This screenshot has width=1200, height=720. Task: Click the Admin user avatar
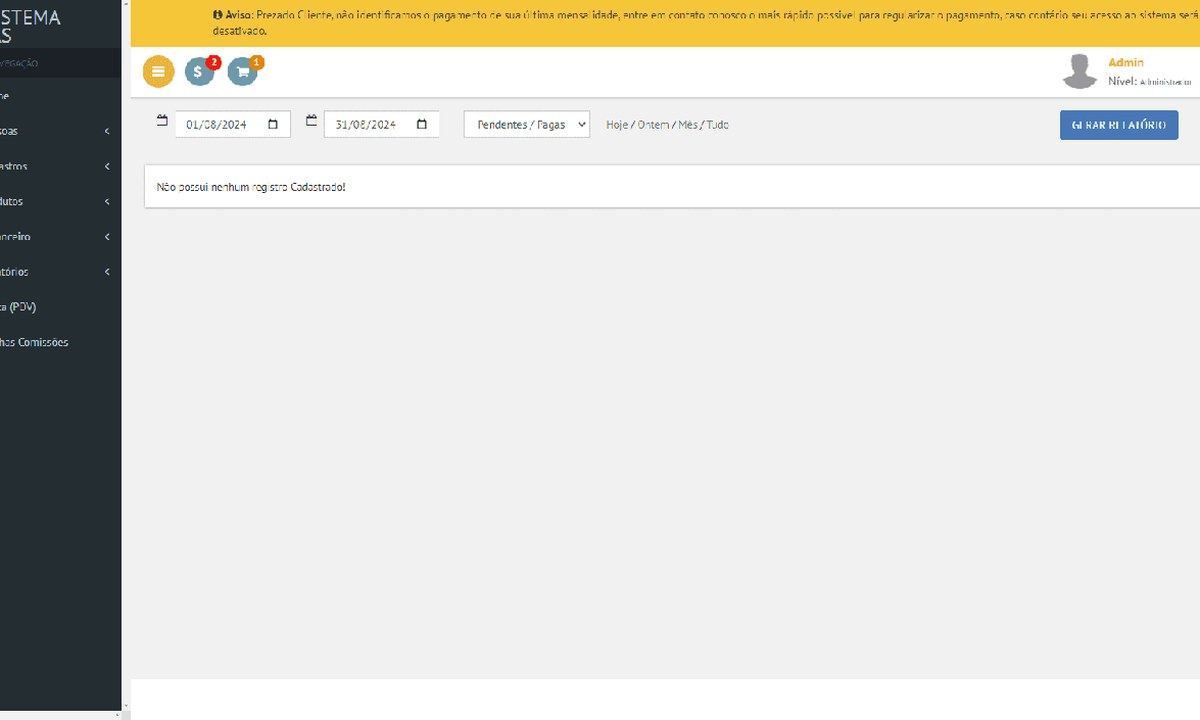click(x=1079, y=71)
